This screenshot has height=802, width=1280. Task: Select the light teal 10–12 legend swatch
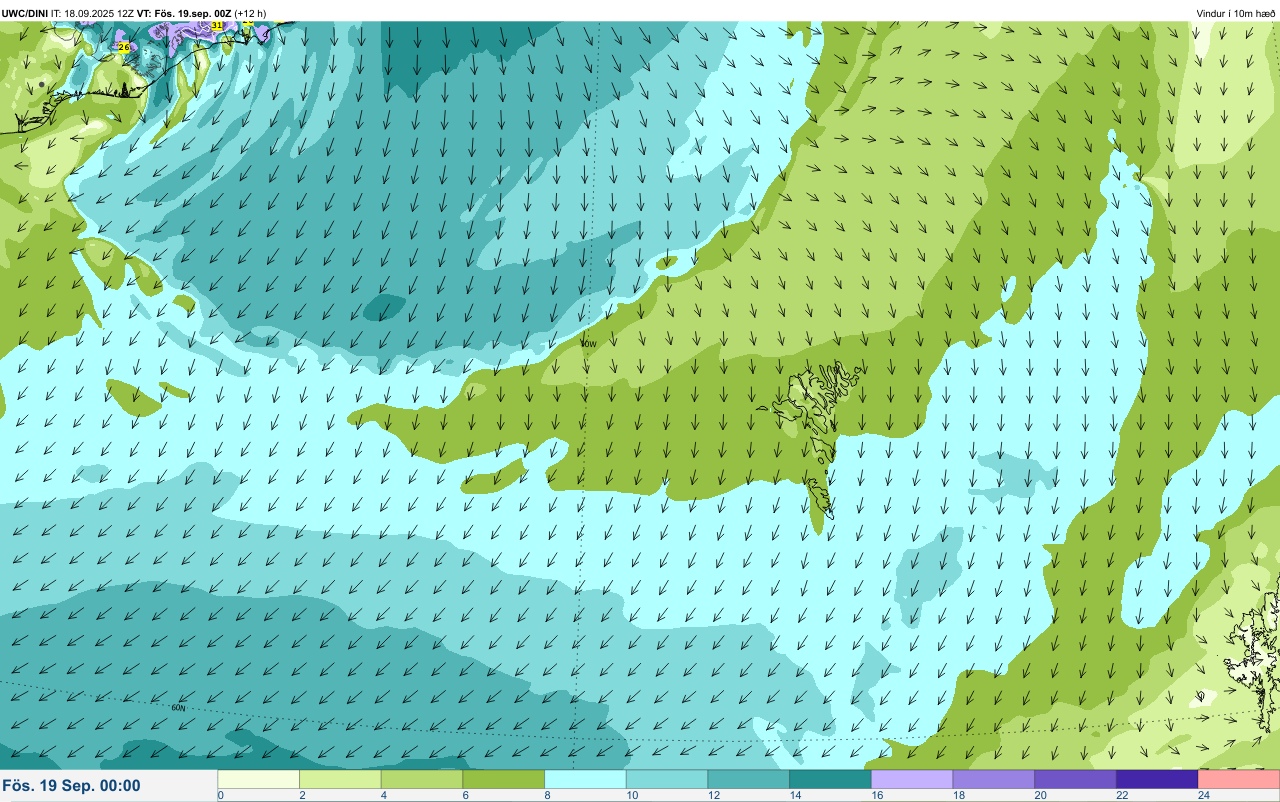click(667, 779)
